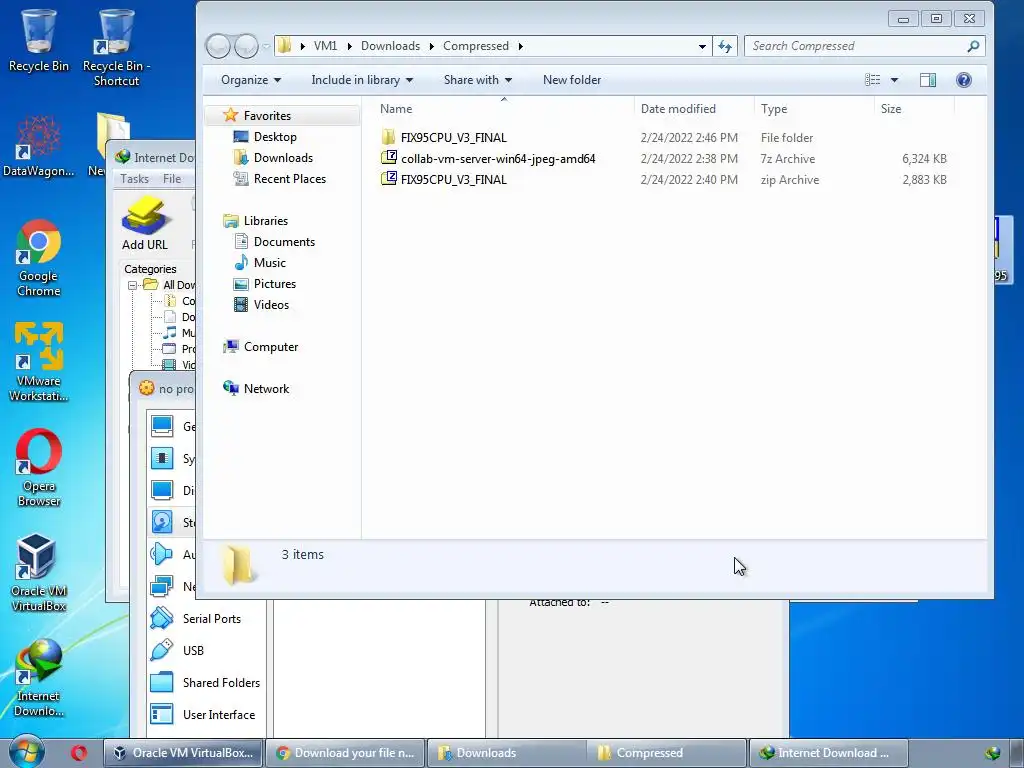Open the recent pages dropdown next to Forward

point(266,46)
